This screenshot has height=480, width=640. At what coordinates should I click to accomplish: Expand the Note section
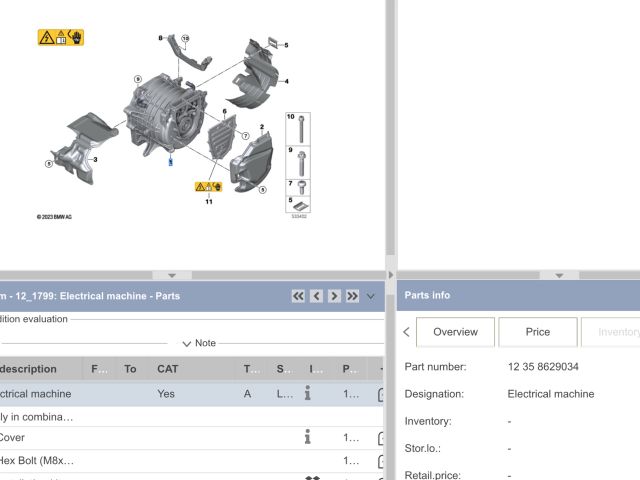199,343
